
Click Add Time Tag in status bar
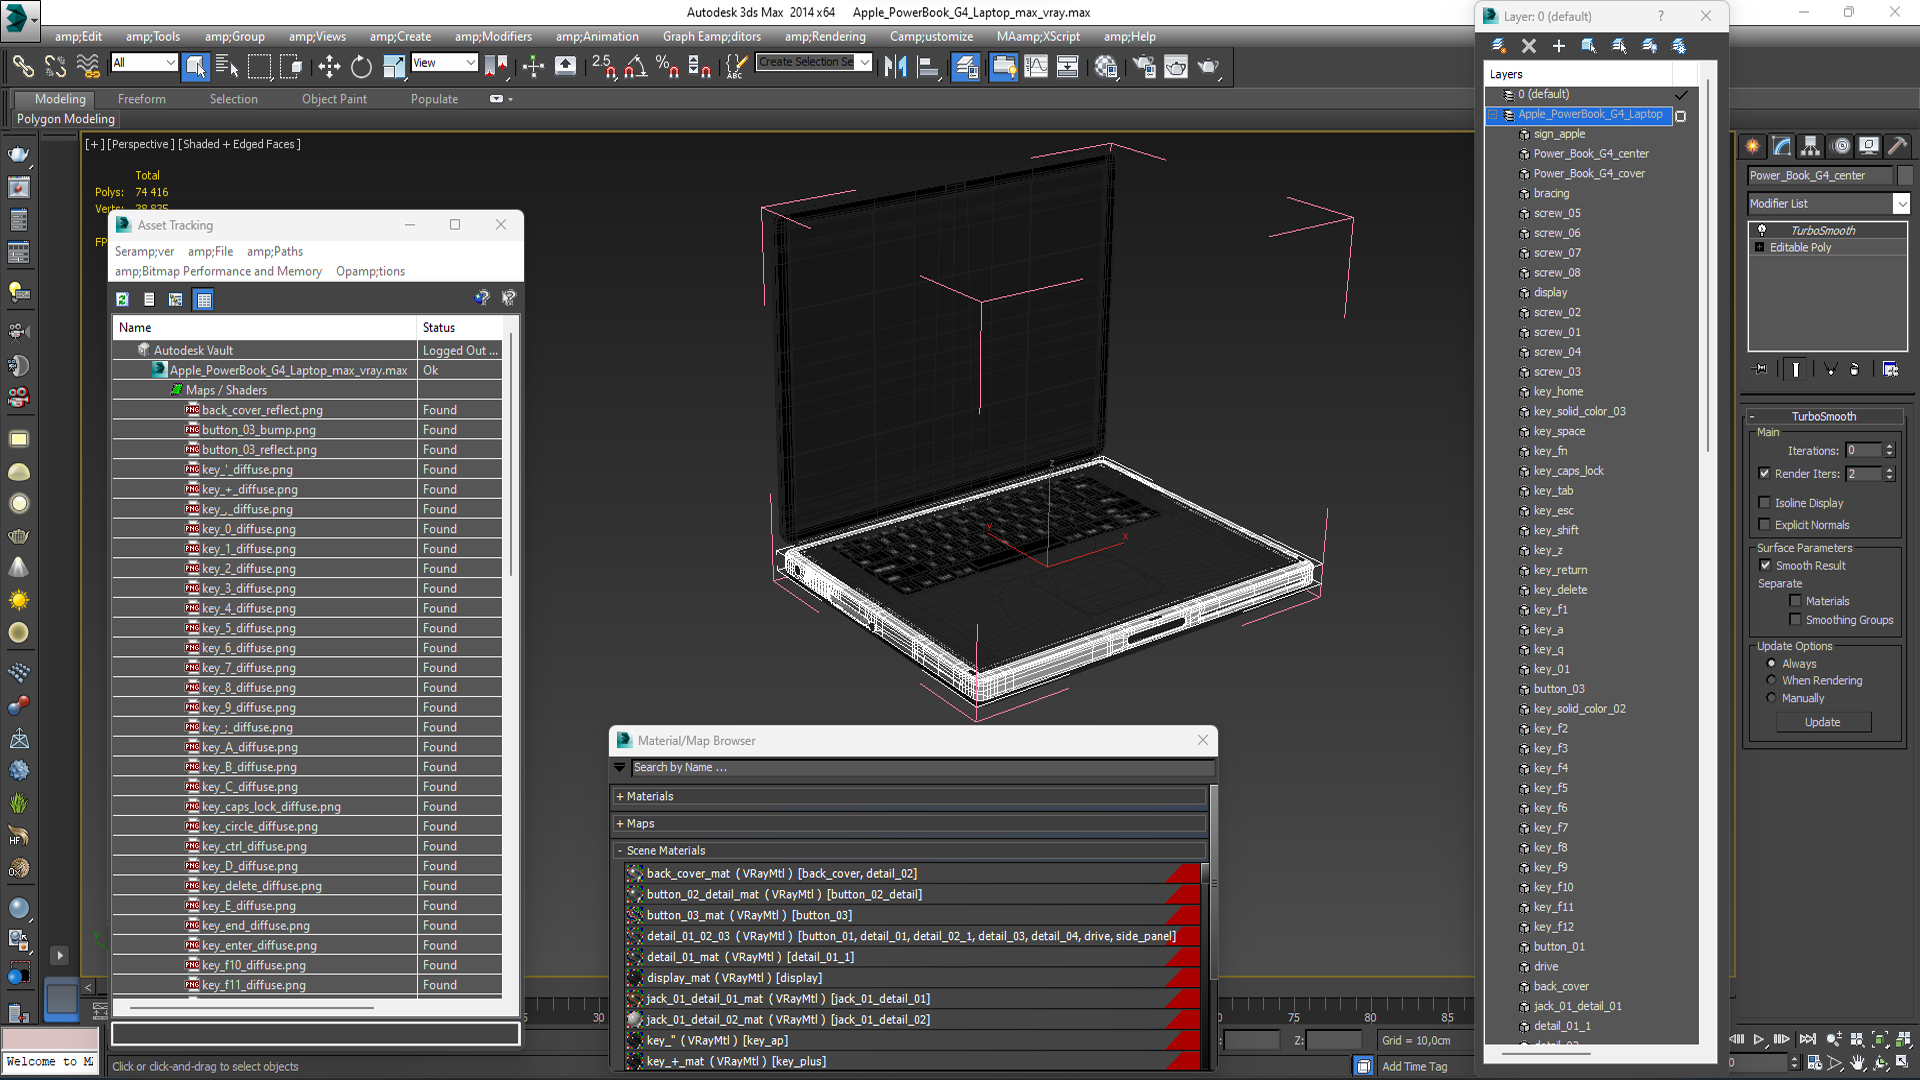[1414, 1067]
